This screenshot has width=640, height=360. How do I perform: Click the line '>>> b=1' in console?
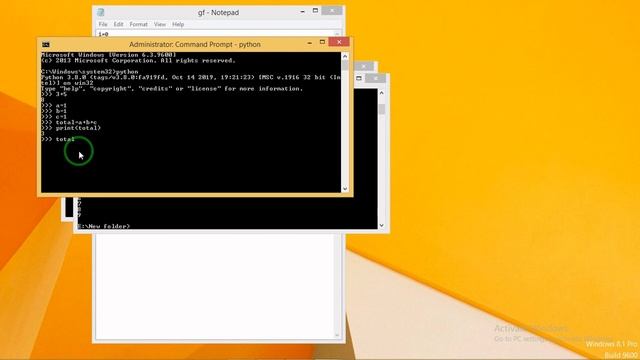[x=54, y=111]
